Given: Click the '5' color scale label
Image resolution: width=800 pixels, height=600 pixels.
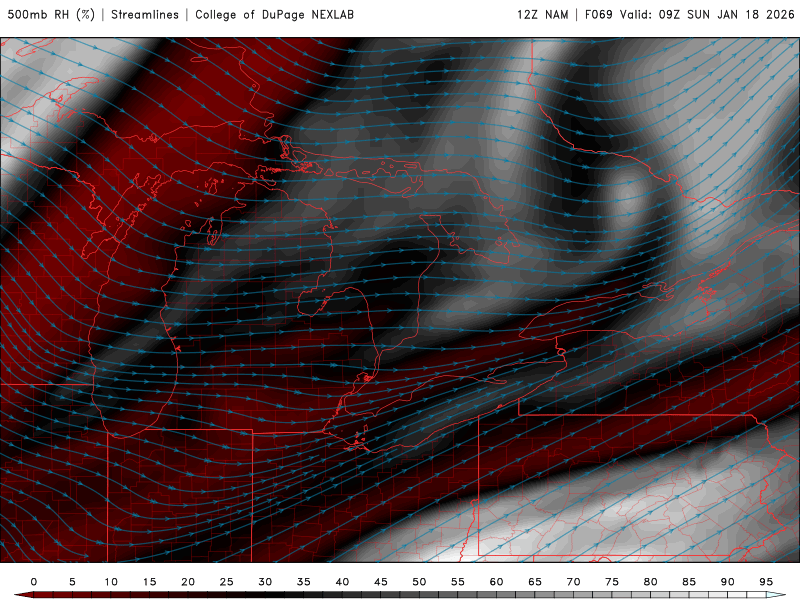Looking at the screenshot, I should click(72, 582).
